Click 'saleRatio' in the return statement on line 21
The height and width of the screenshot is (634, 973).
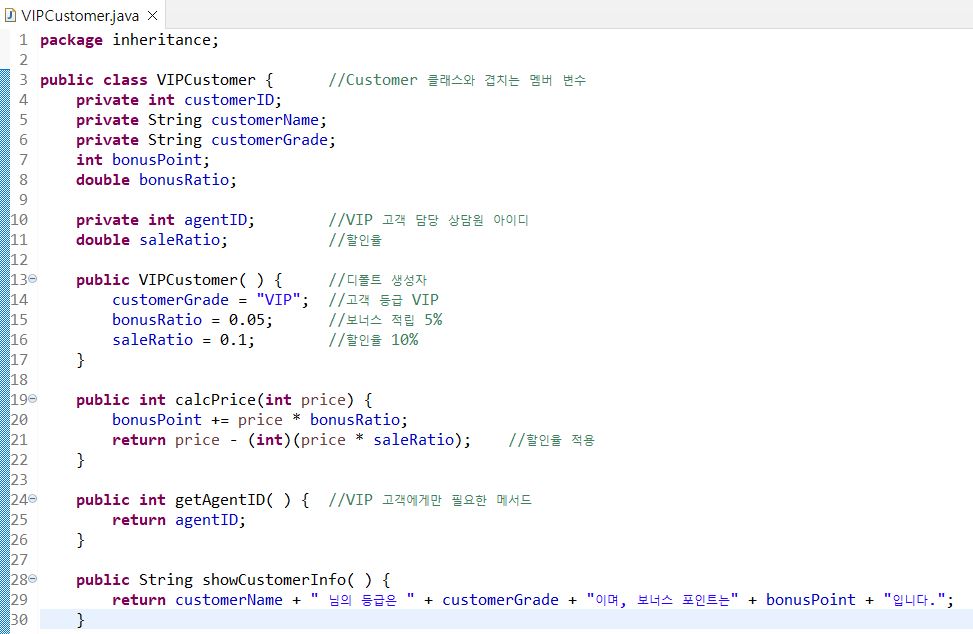[413, 440]
